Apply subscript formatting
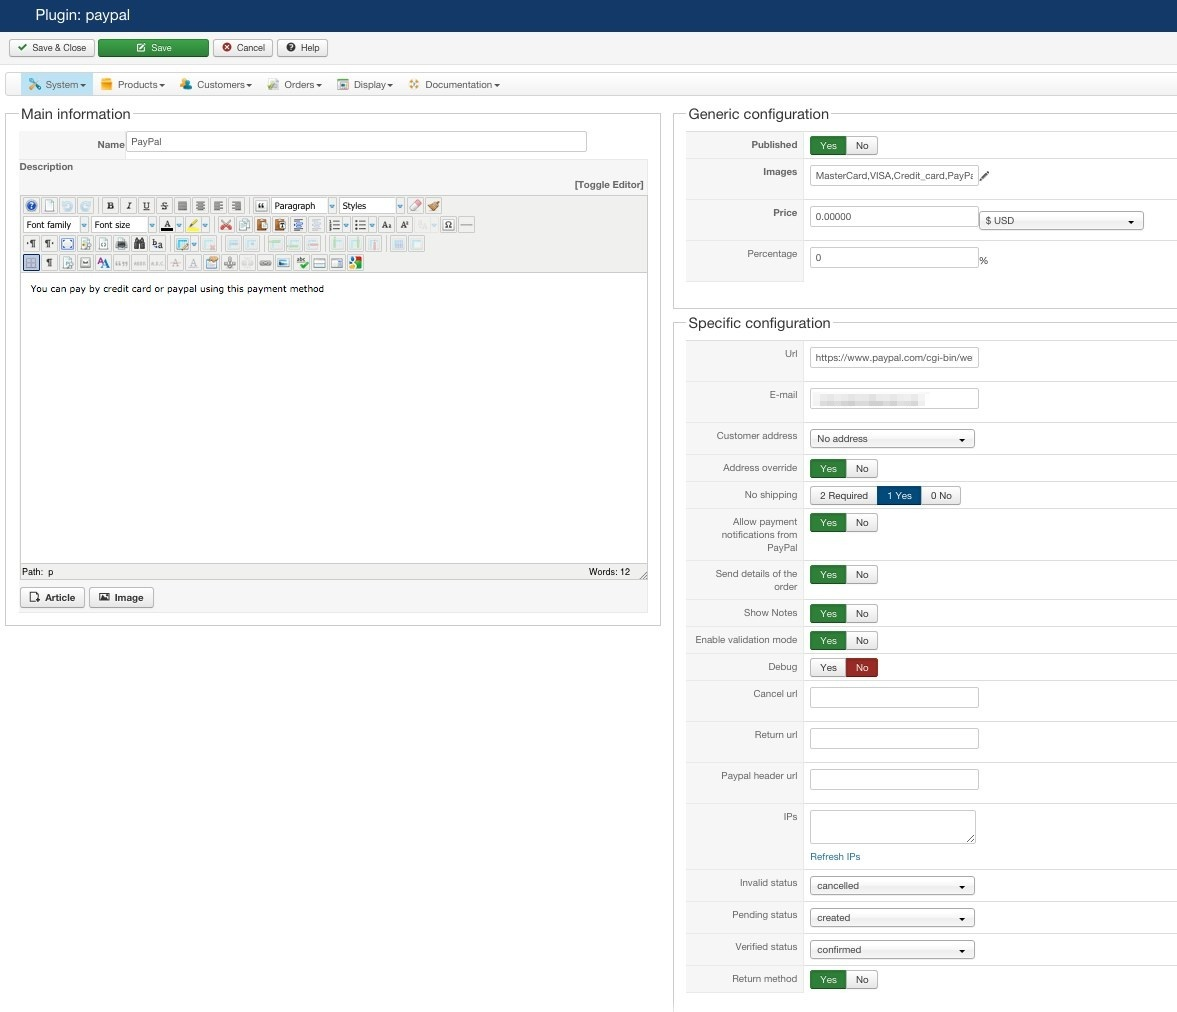The width and height of the screenshot is (1177, 1012). click(x=387, y=224)
